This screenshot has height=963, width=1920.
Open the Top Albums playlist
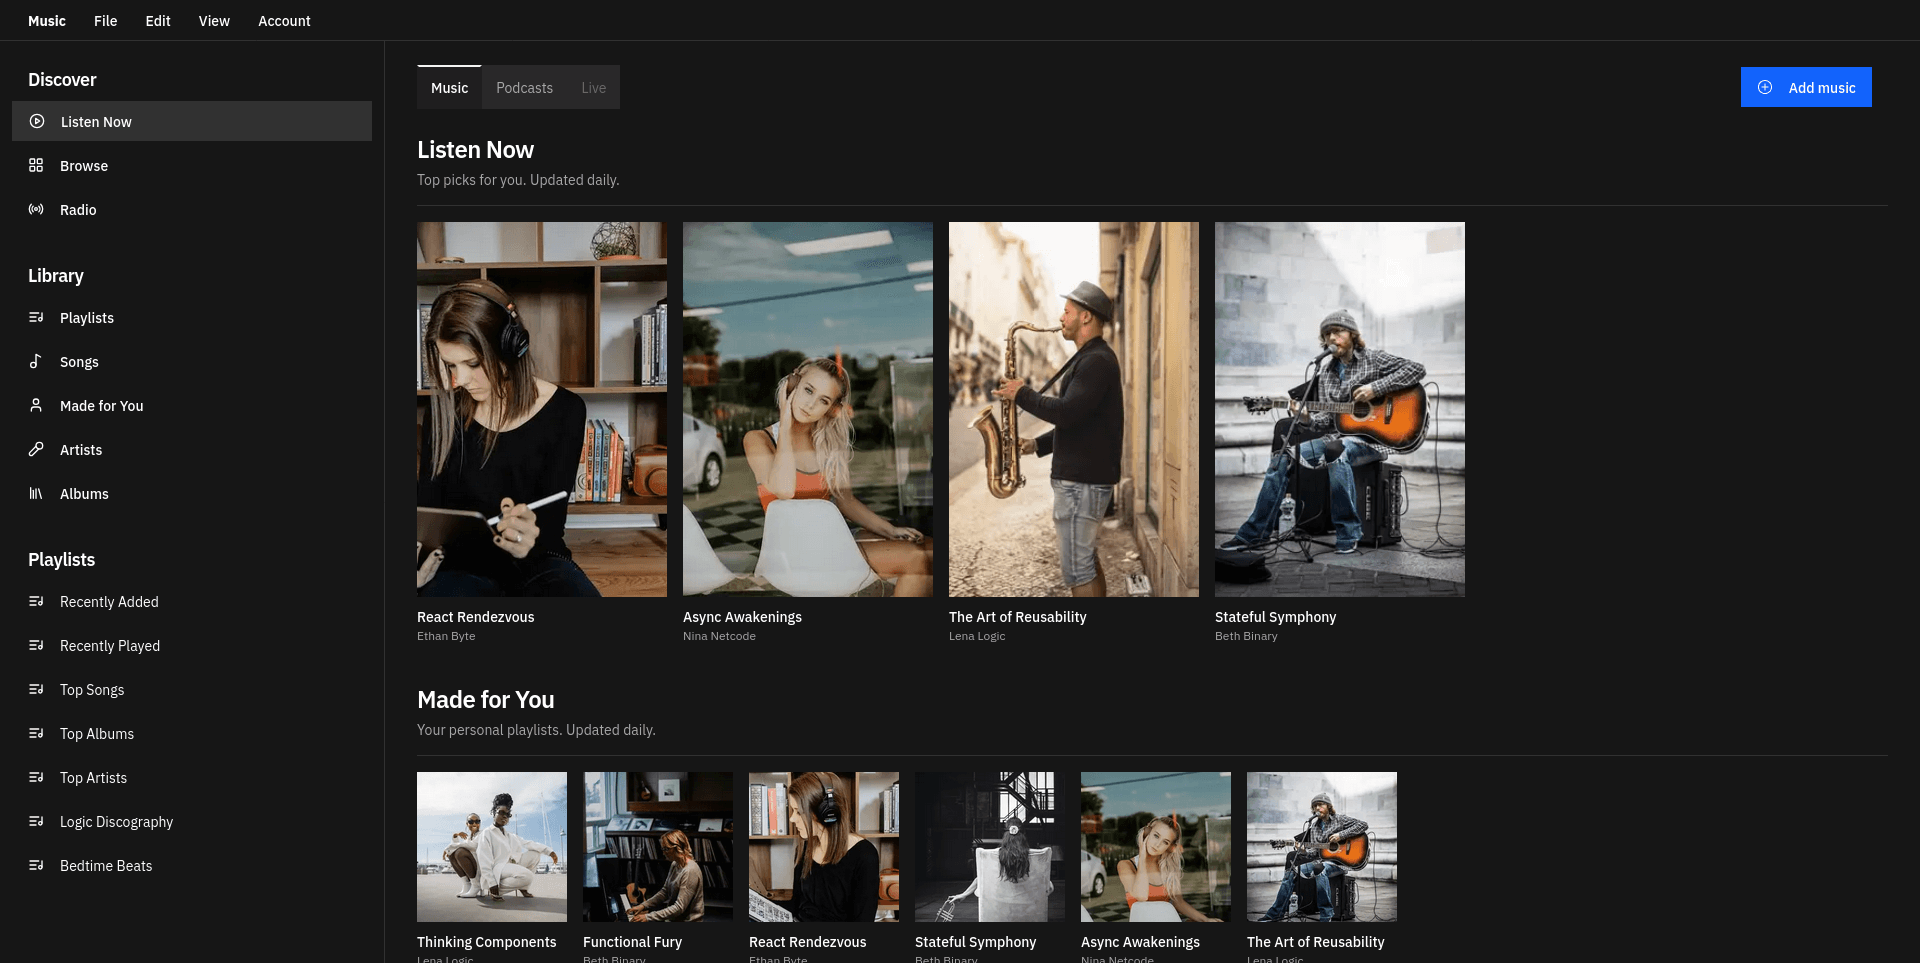[192, 733]
